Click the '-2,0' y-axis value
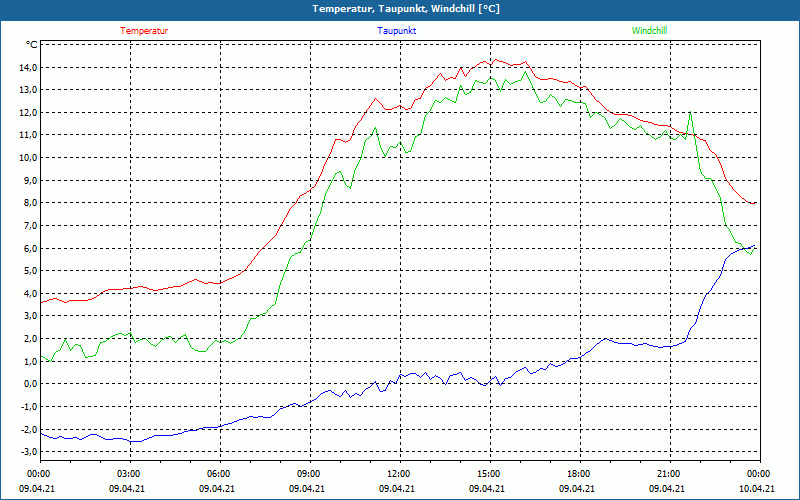 click(29, 429)
